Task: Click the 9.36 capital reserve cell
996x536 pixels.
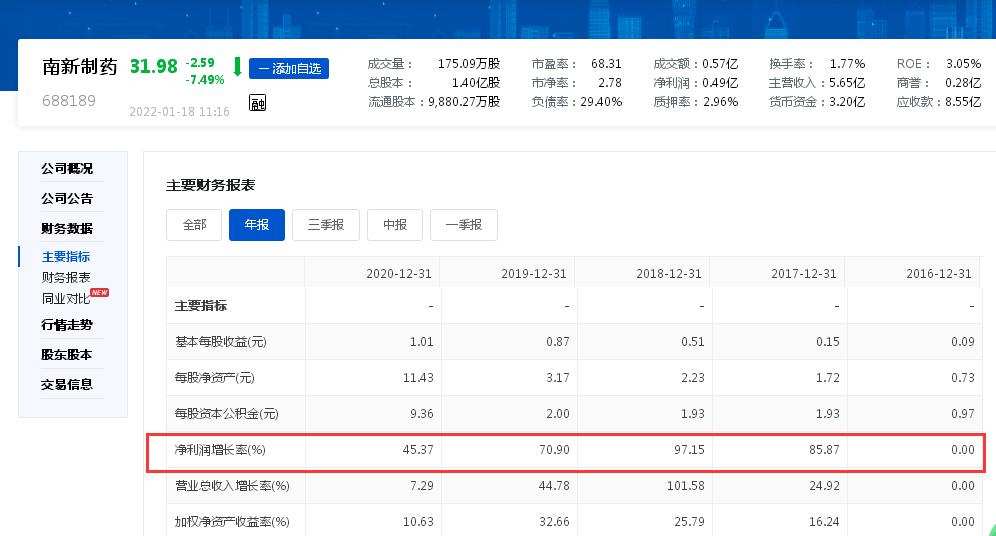Action: point(422,414)
